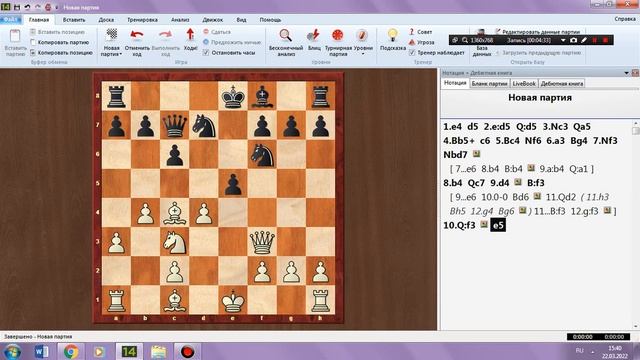The image size is (640, 360).
Task: Jump to move 8.b4 in notation
Action: [x=453, y=182]
